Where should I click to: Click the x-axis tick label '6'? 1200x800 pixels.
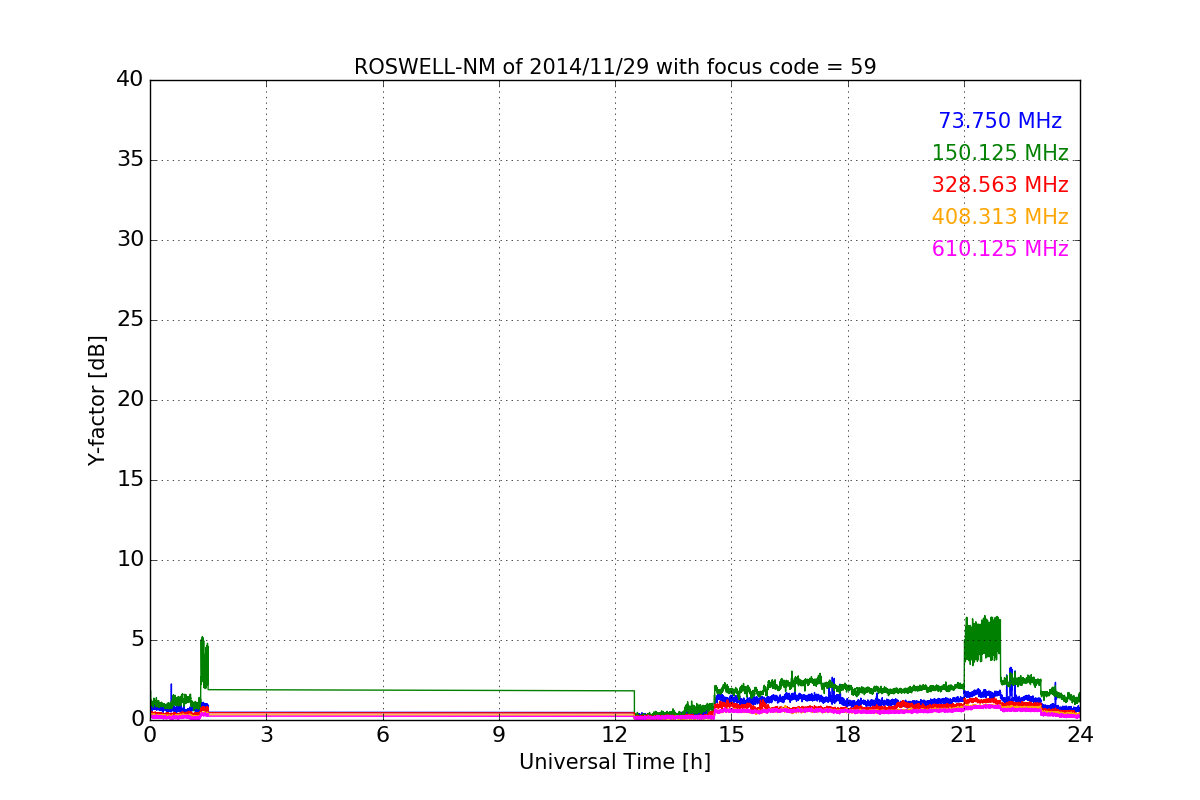coord(383,735)
